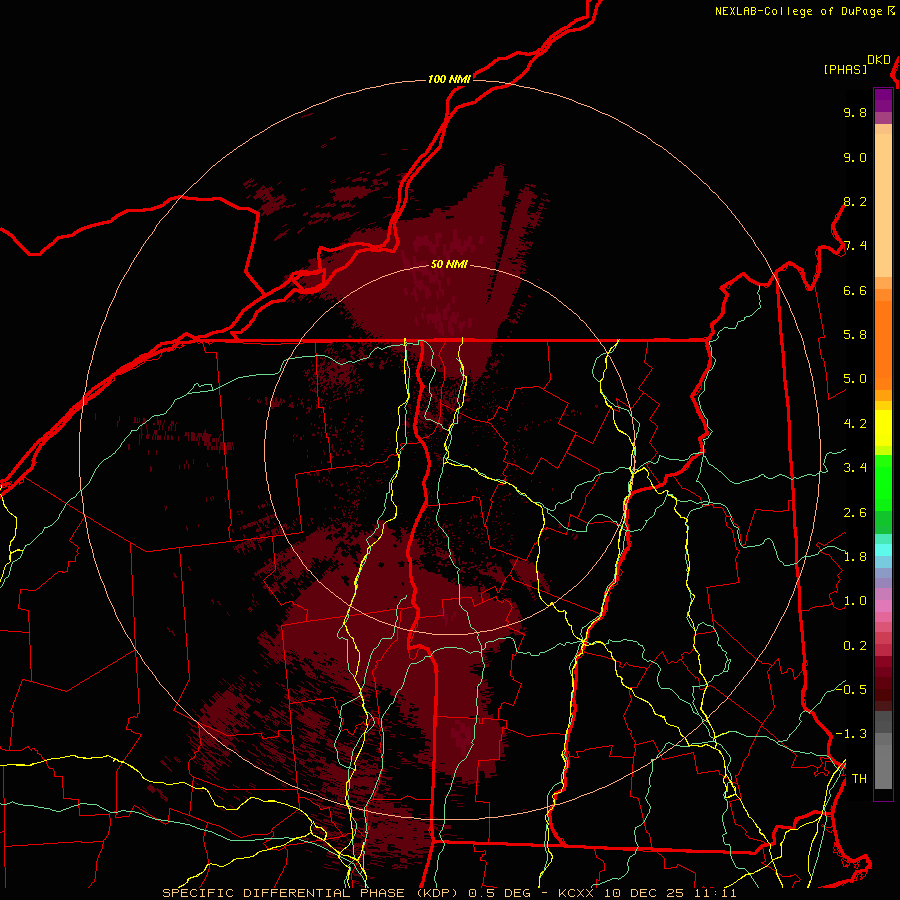900x900 pixels.
Task: Click the 1.0 color scale value
Action: tap(855, 601)
